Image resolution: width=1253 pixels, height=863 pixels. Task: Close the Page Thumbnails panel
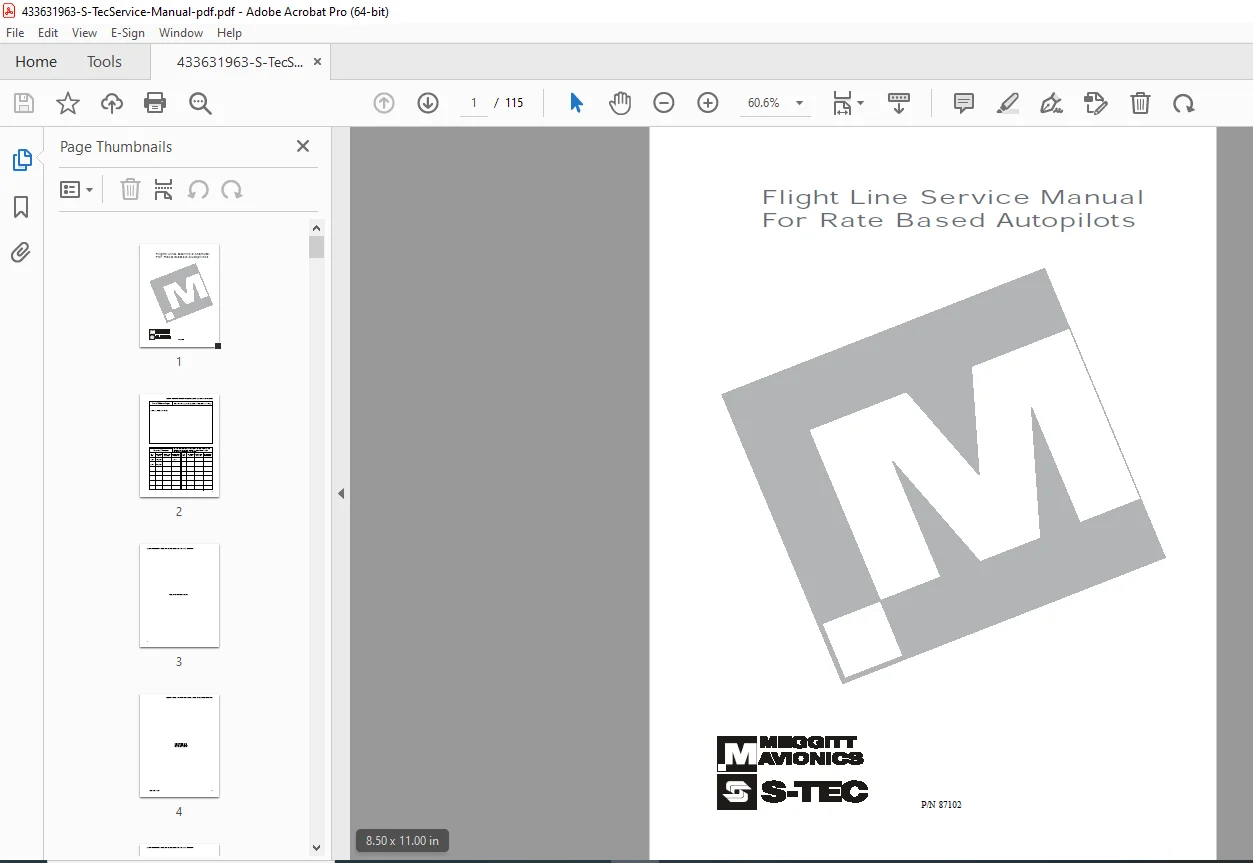point(303,146)
